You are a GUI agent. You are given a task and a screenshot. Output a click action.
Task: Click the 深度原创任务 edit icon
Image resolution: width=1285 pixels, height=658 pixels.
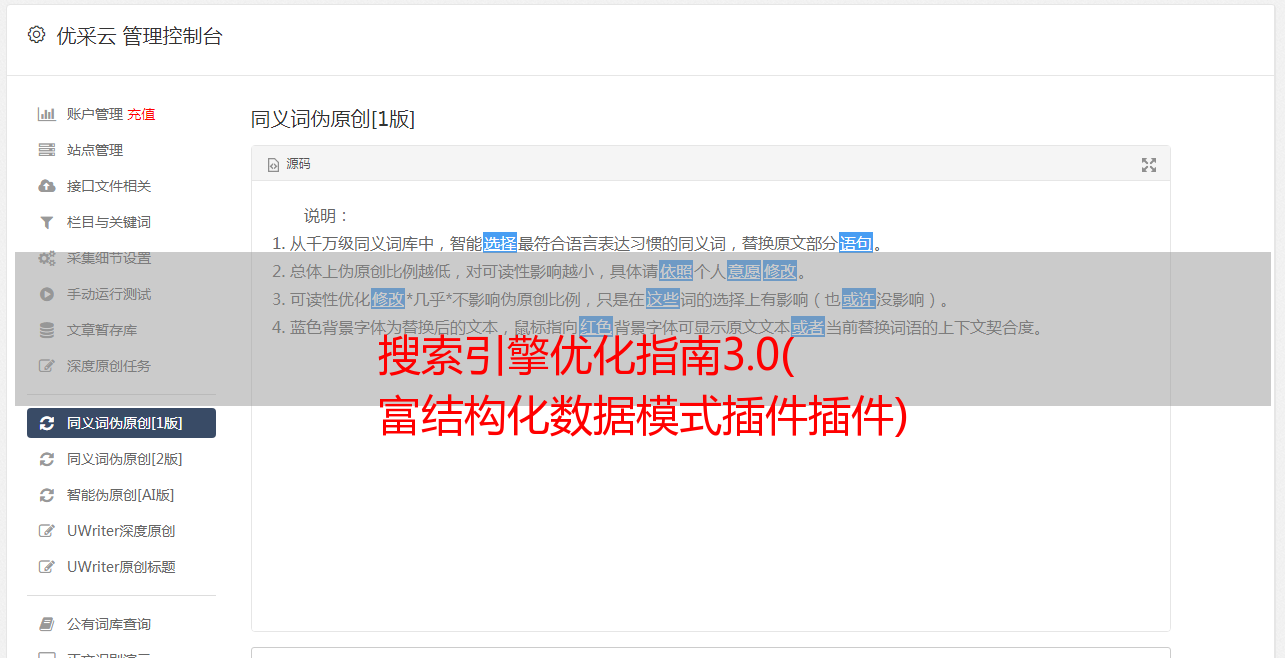coord(46,366)
